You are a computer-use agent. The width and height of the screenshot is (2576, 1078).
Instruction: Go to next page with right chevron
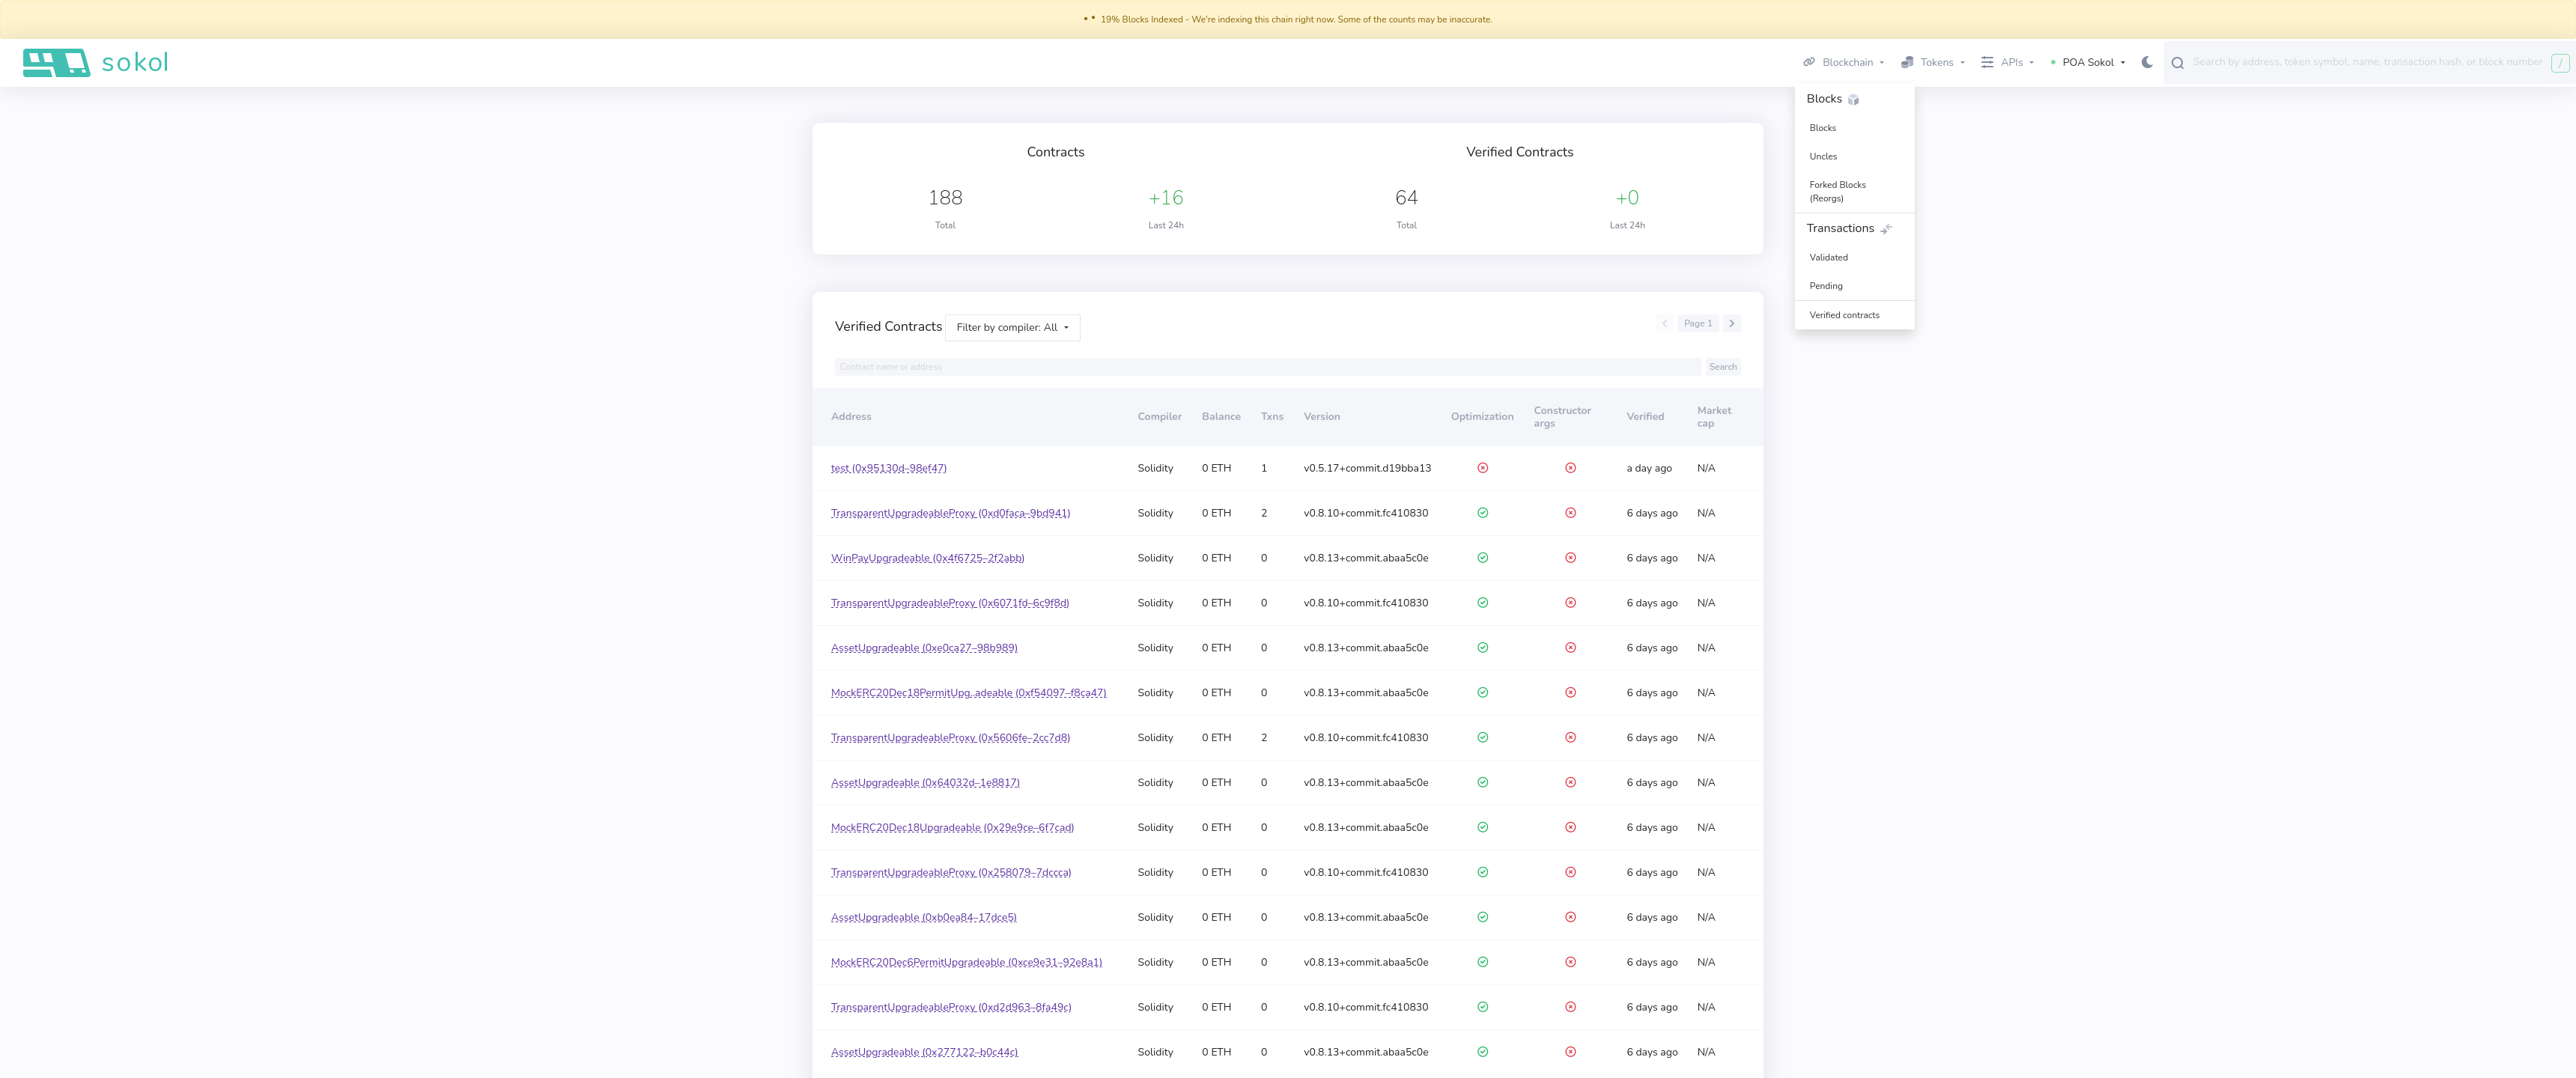coord(1731,323)
